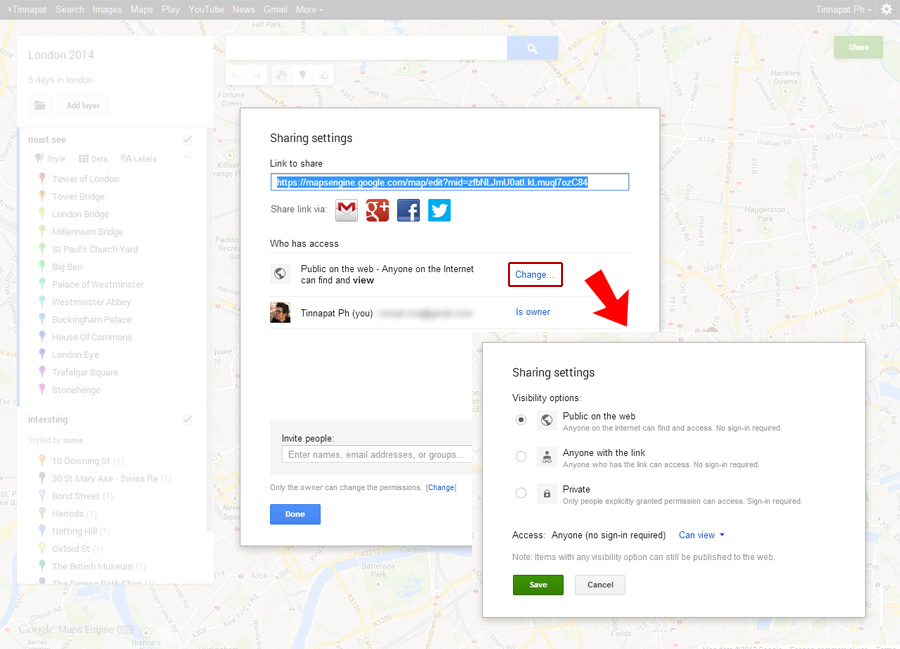
Task: Click the London 2014 map title
Action: point(61,55)
